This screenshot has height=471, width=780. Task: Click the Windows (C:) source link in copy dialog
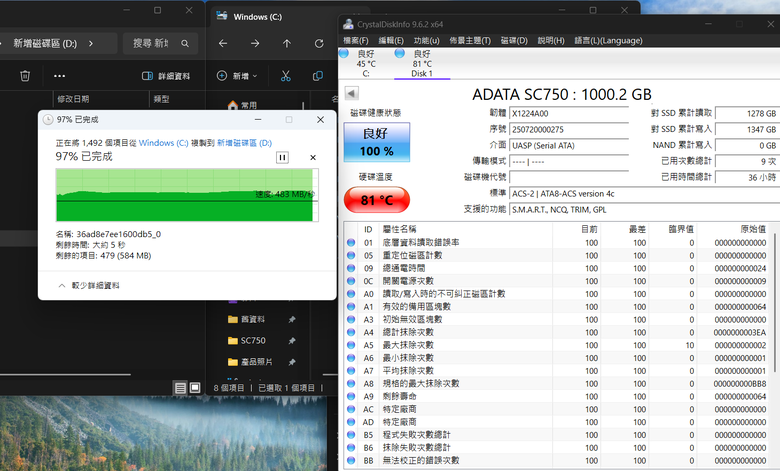coord(163,143)
